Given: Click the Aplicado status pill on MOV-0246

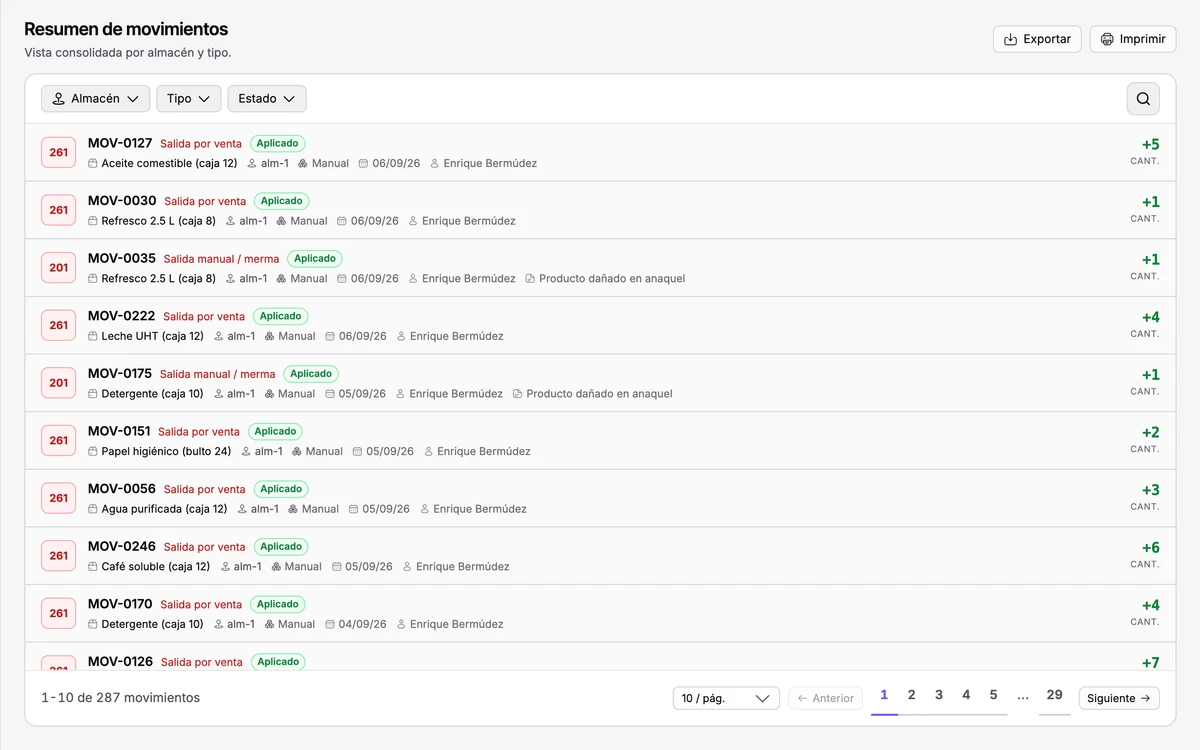Looking at the screenshot, I should [281, 546].
